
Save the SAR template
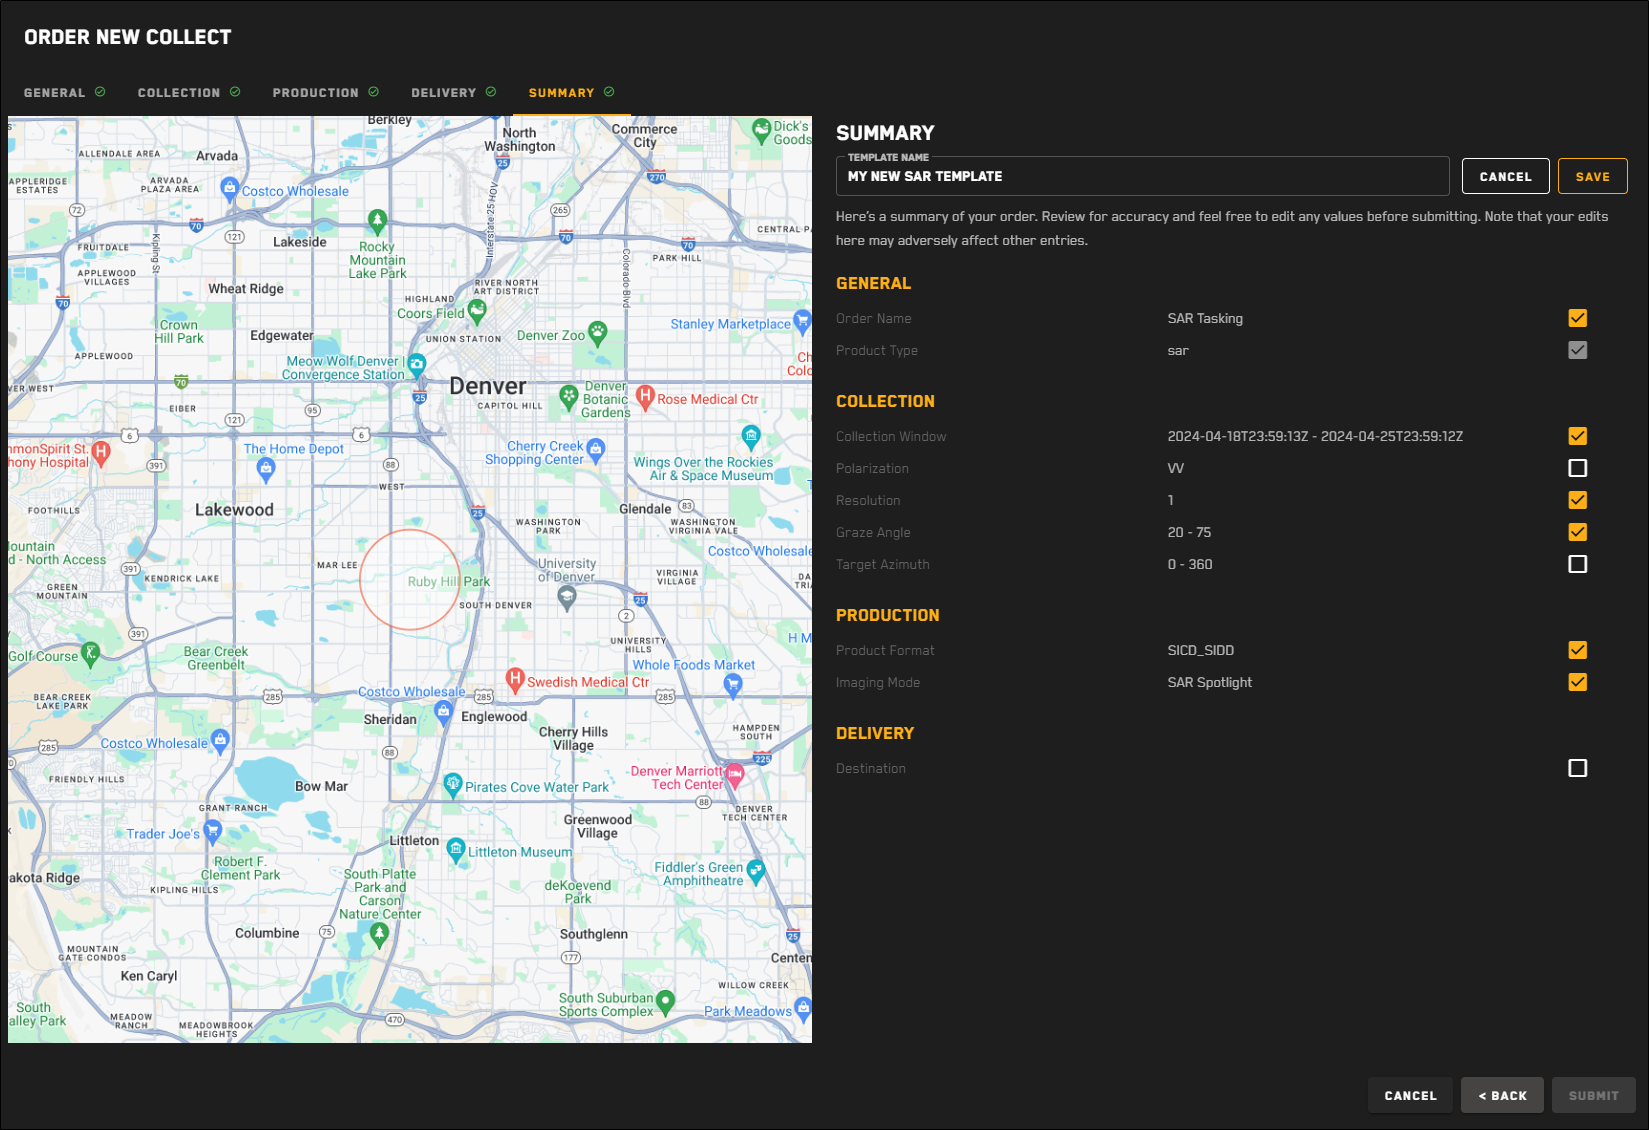[x=1592, y=176]
